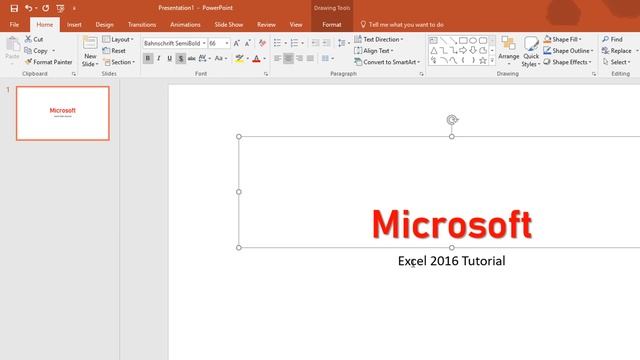
Task: Open the Shape Outline dropdown
Action: click(x=569, y=51)
